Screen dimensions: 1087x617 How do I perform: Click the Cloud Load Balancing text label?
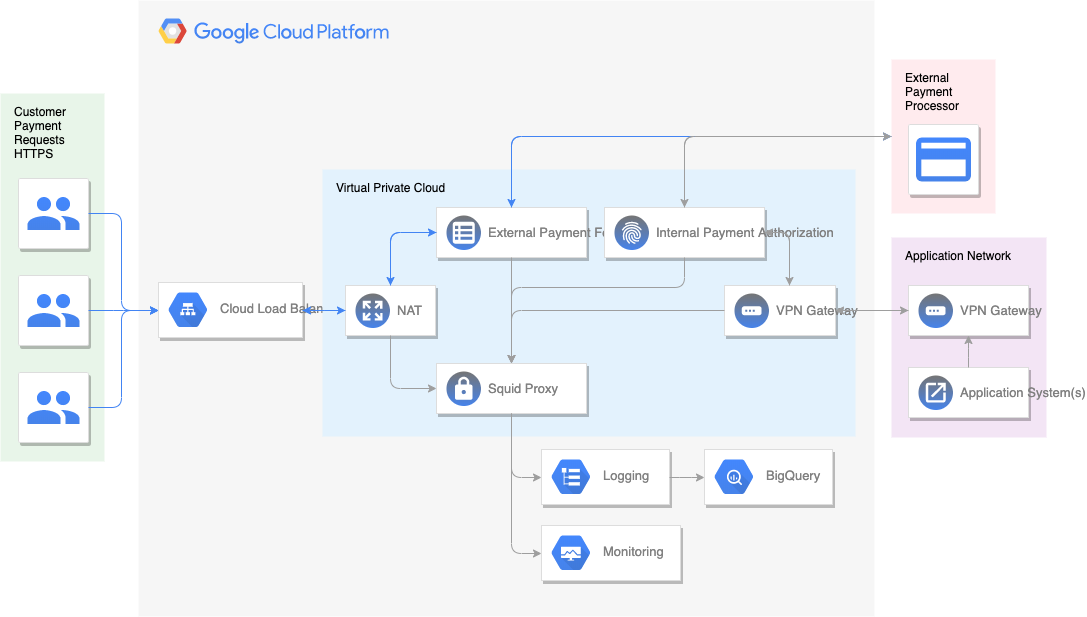(271, 309)
